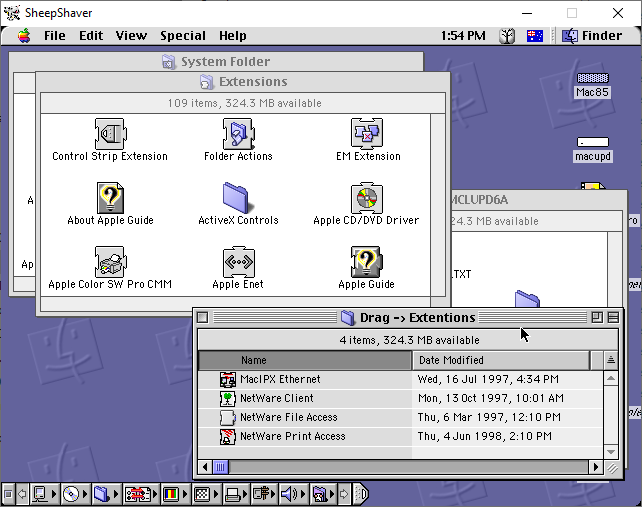Click the Control Strip scroll-left arrow
Viewport: 642px width, 507px height.
click(22, 494)
